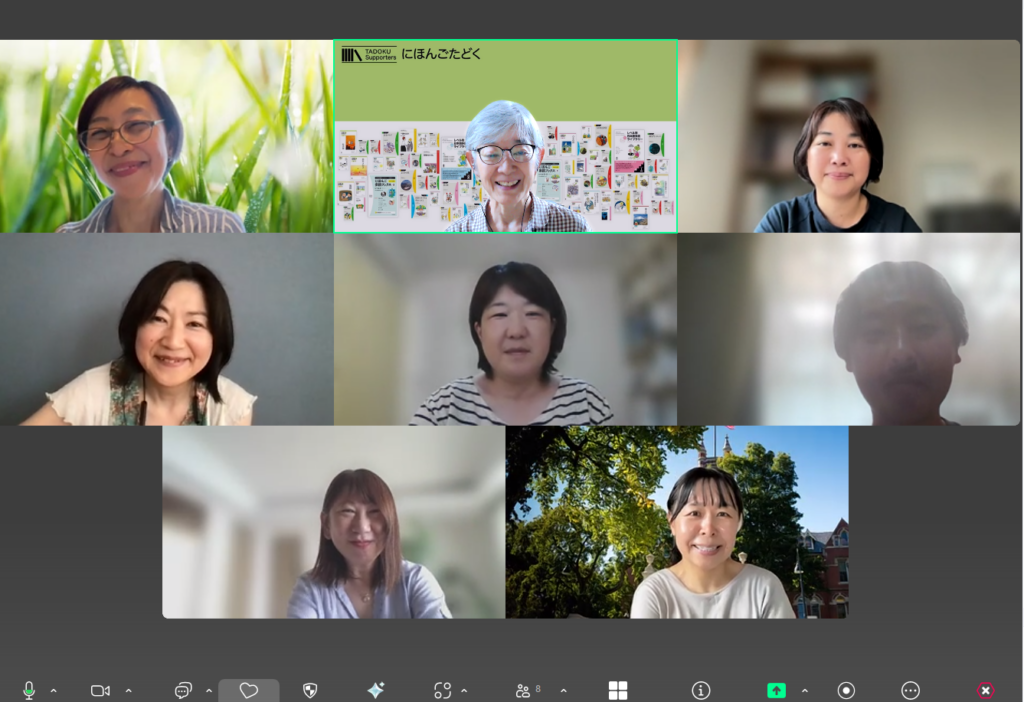The height and width of the screenshot is (702, 1024).
Task: Turn off the video camera
Action: [x=100, y=690]
